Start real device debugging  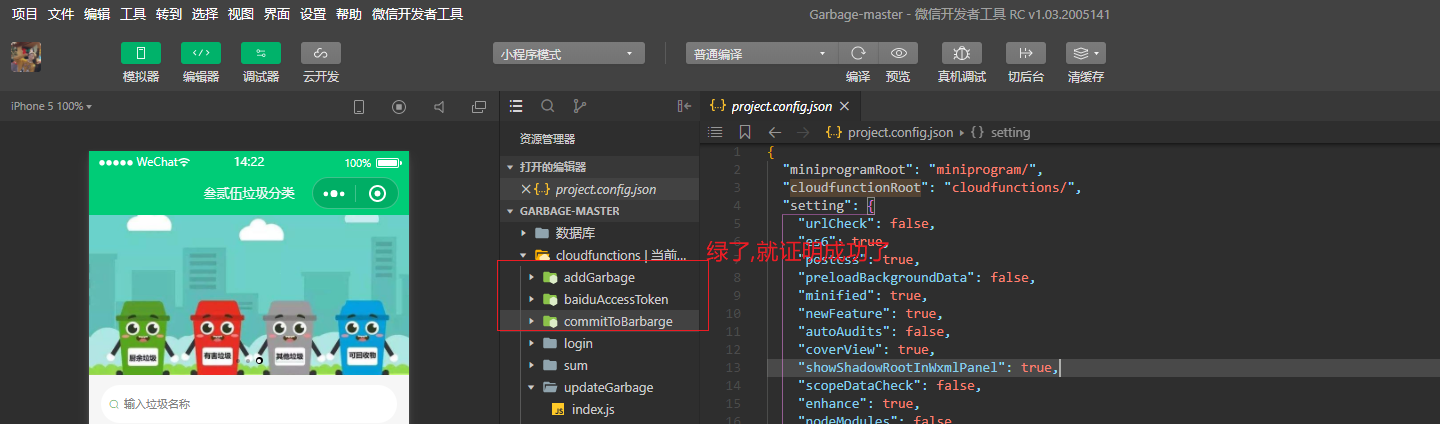(962, 54)
